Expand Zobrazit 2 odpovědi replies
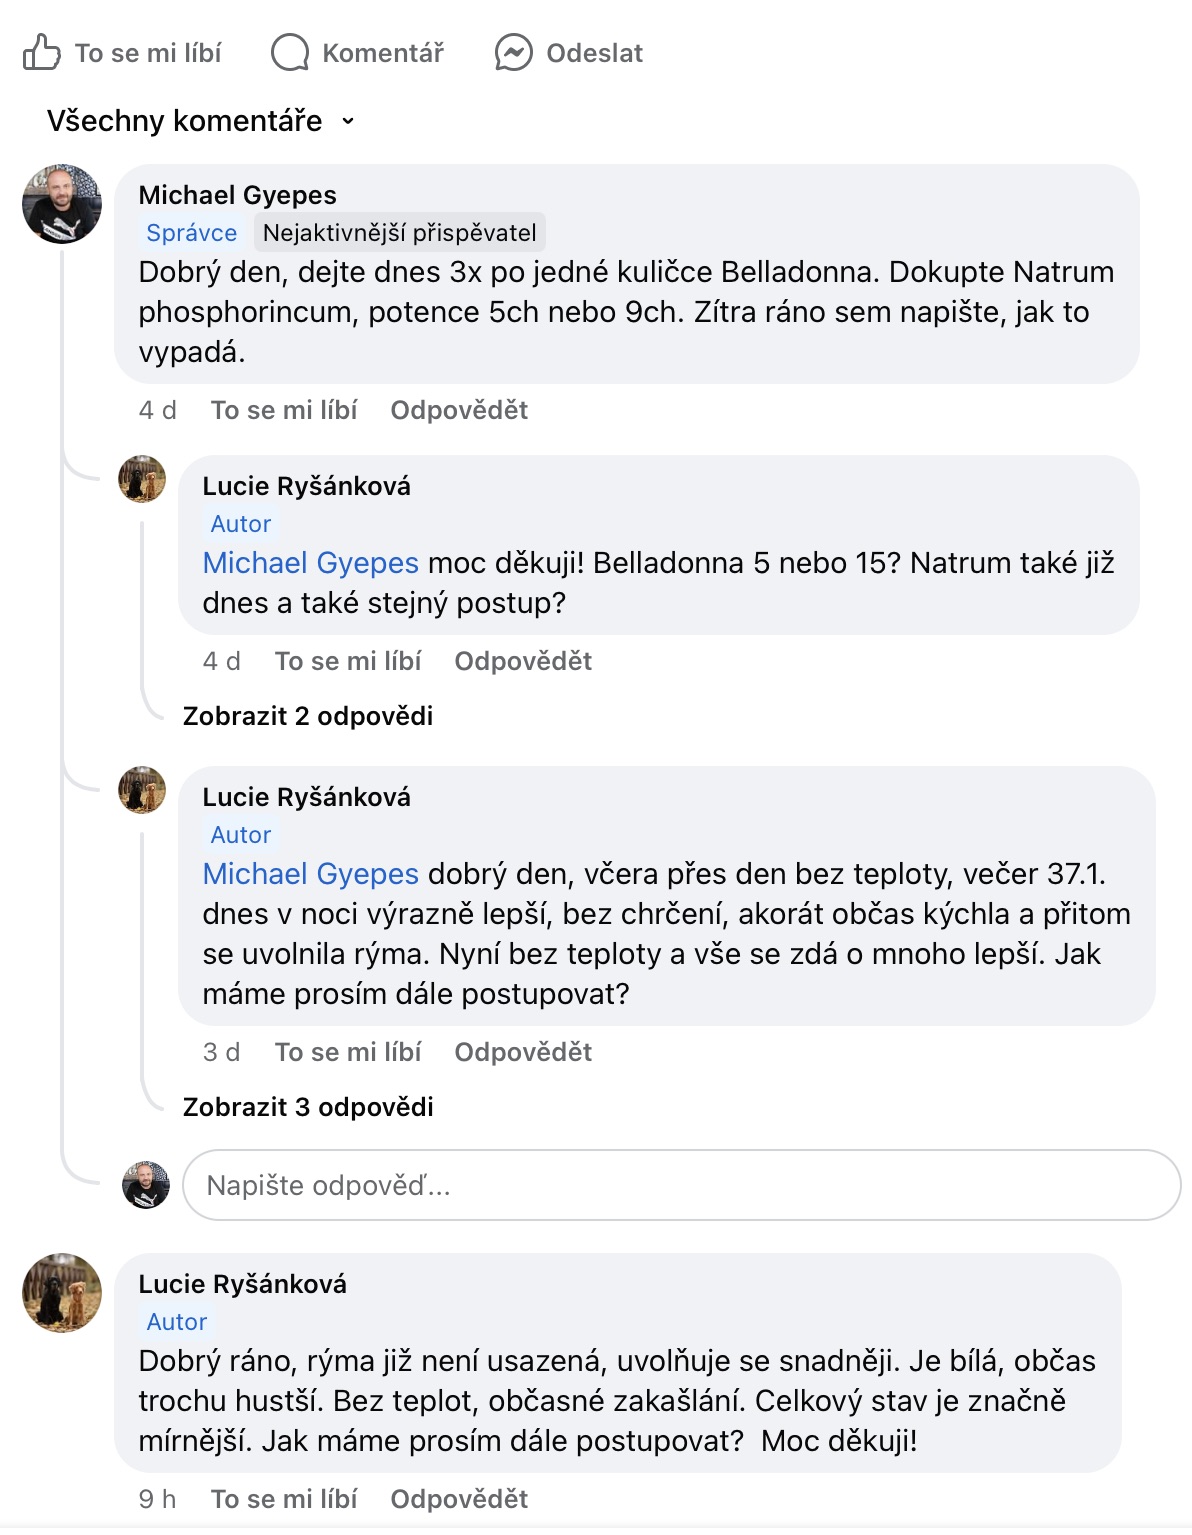 coord(307,716)
